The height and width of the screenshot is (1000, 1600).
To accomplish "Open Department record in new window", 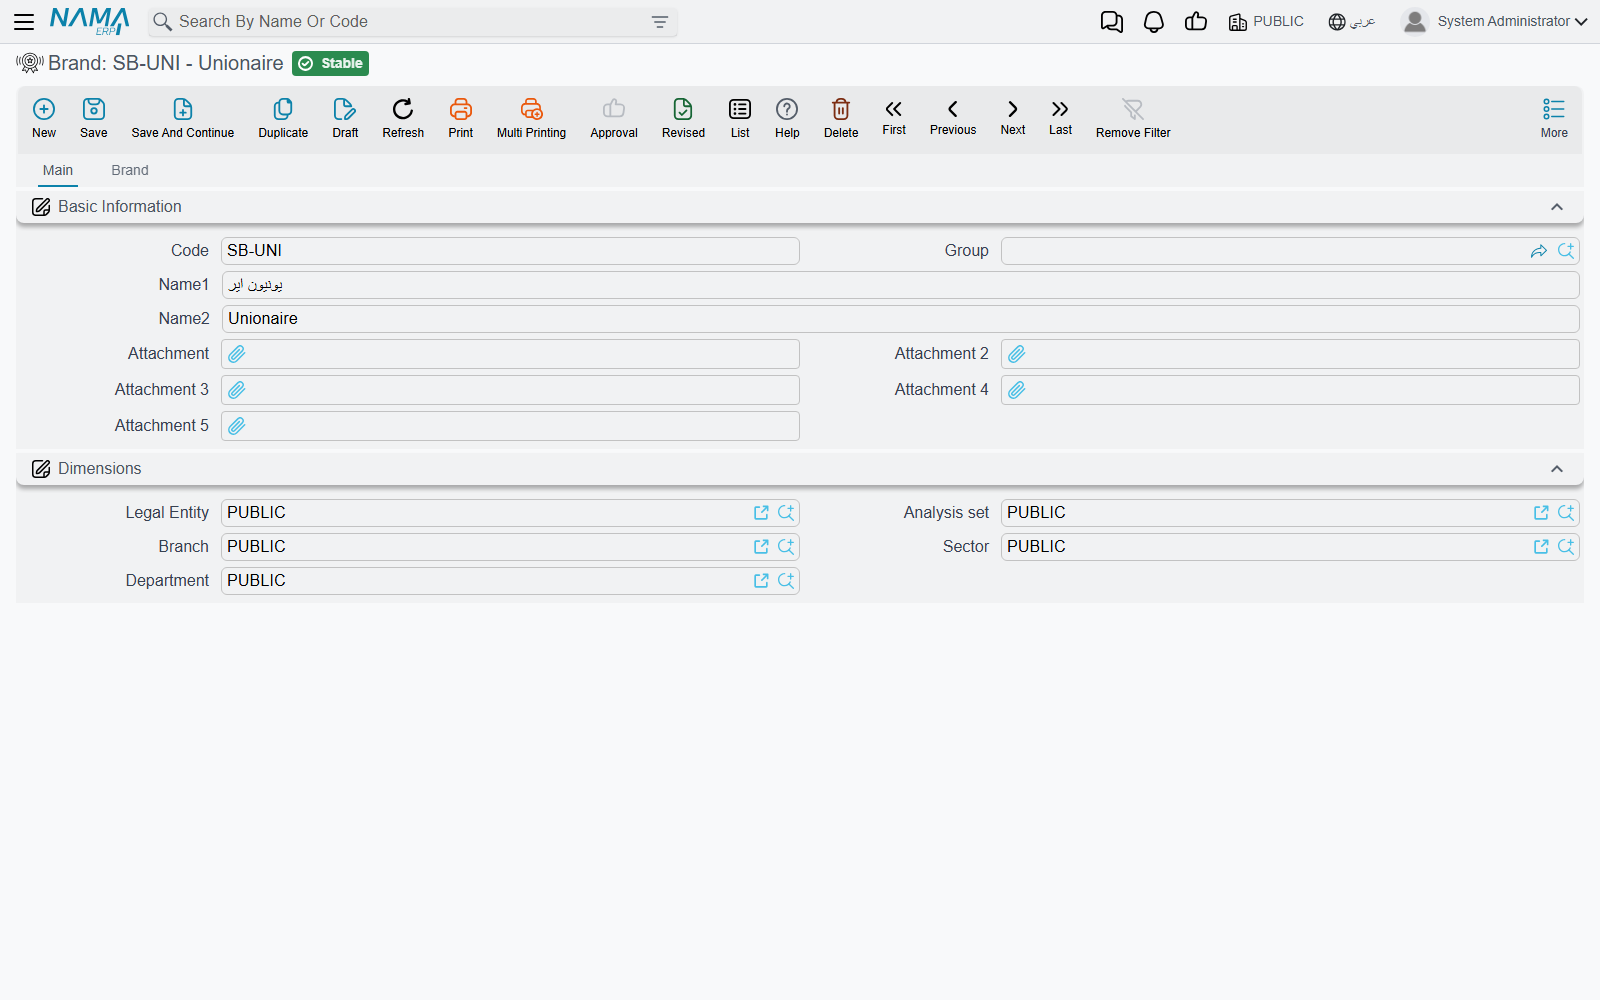I will (761, 581).
